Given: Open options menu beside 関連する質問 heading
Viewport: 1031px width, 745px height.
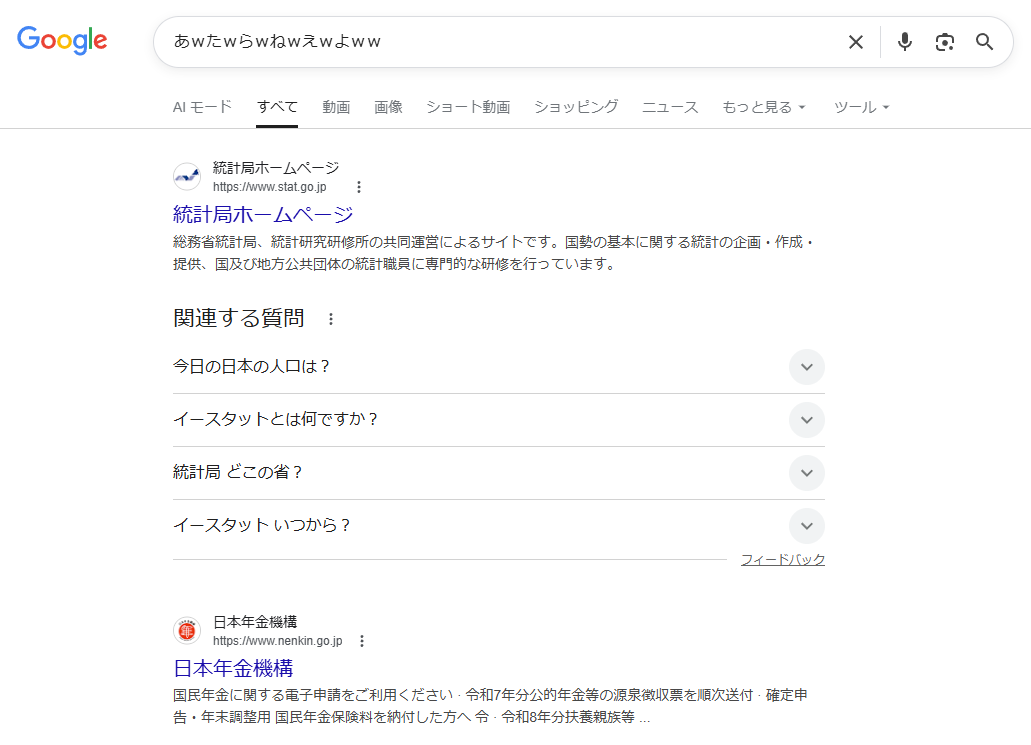Looking at the screenshot, I should coord(331,319).
